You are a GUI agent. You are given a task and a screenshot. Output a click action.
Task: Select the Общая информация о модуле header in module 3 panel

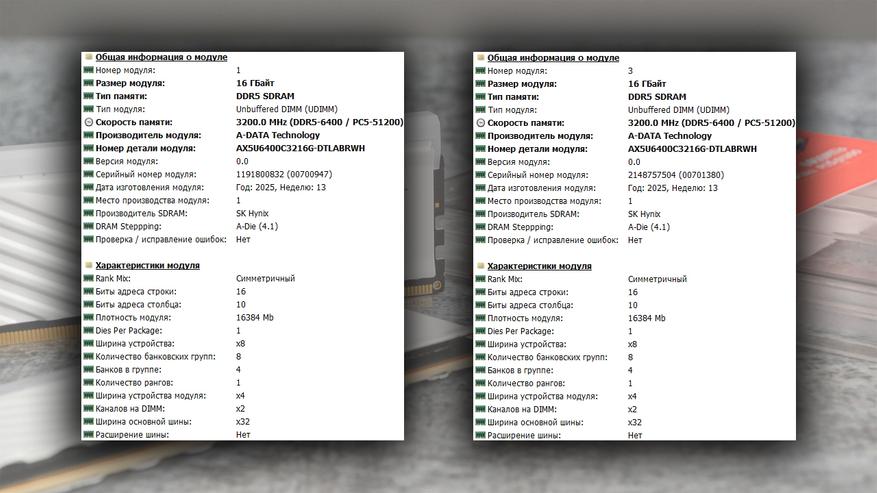(x=553, y=58)
